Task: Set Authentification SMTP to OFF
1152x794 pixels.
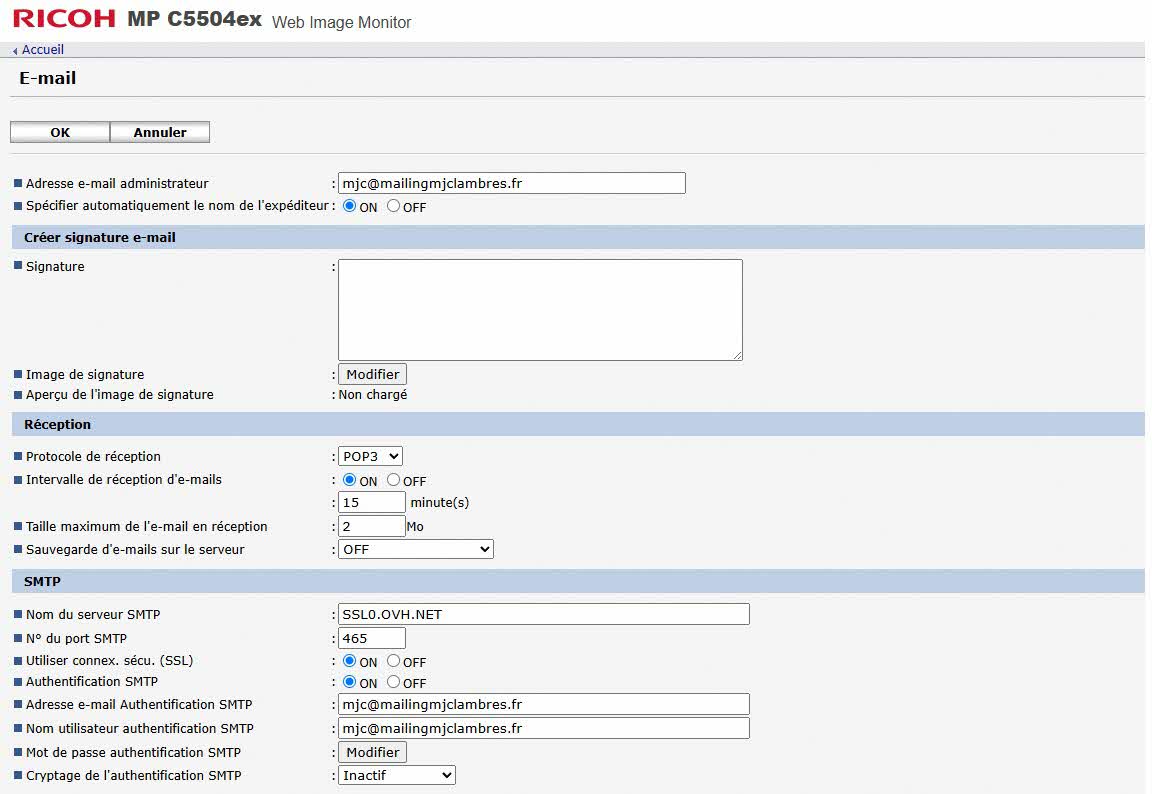Action: coord(394,682)
